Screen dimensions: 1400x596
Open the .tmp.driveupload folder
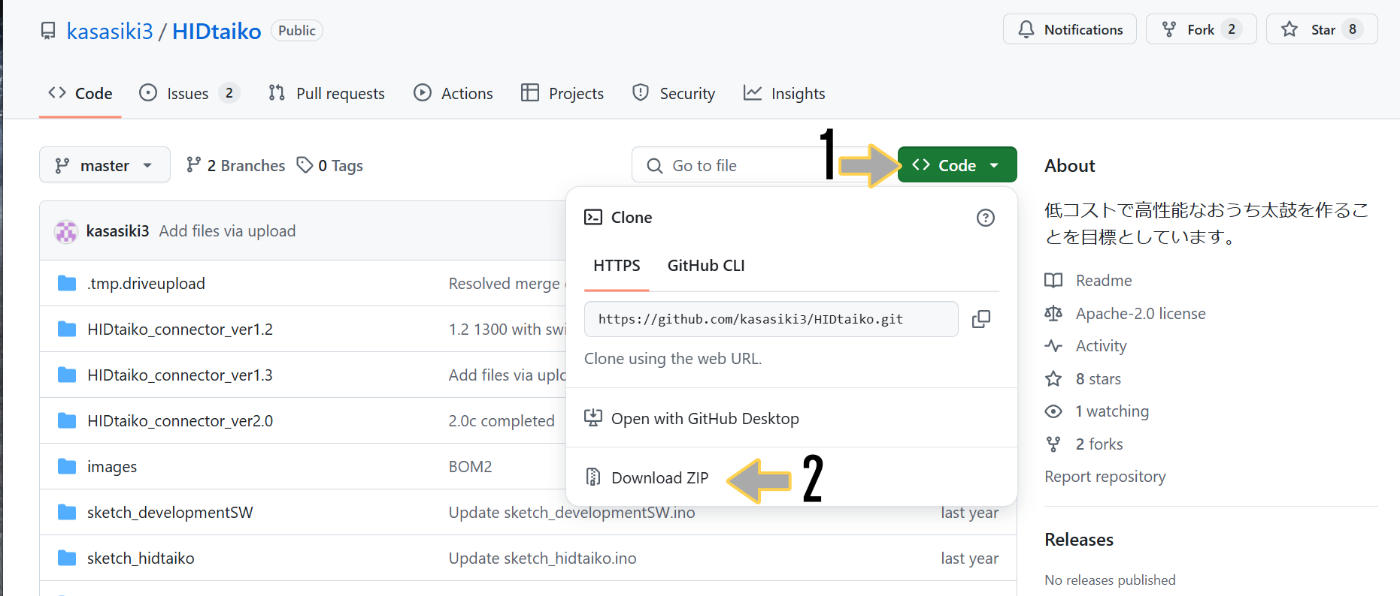click(x=146, y=283)
